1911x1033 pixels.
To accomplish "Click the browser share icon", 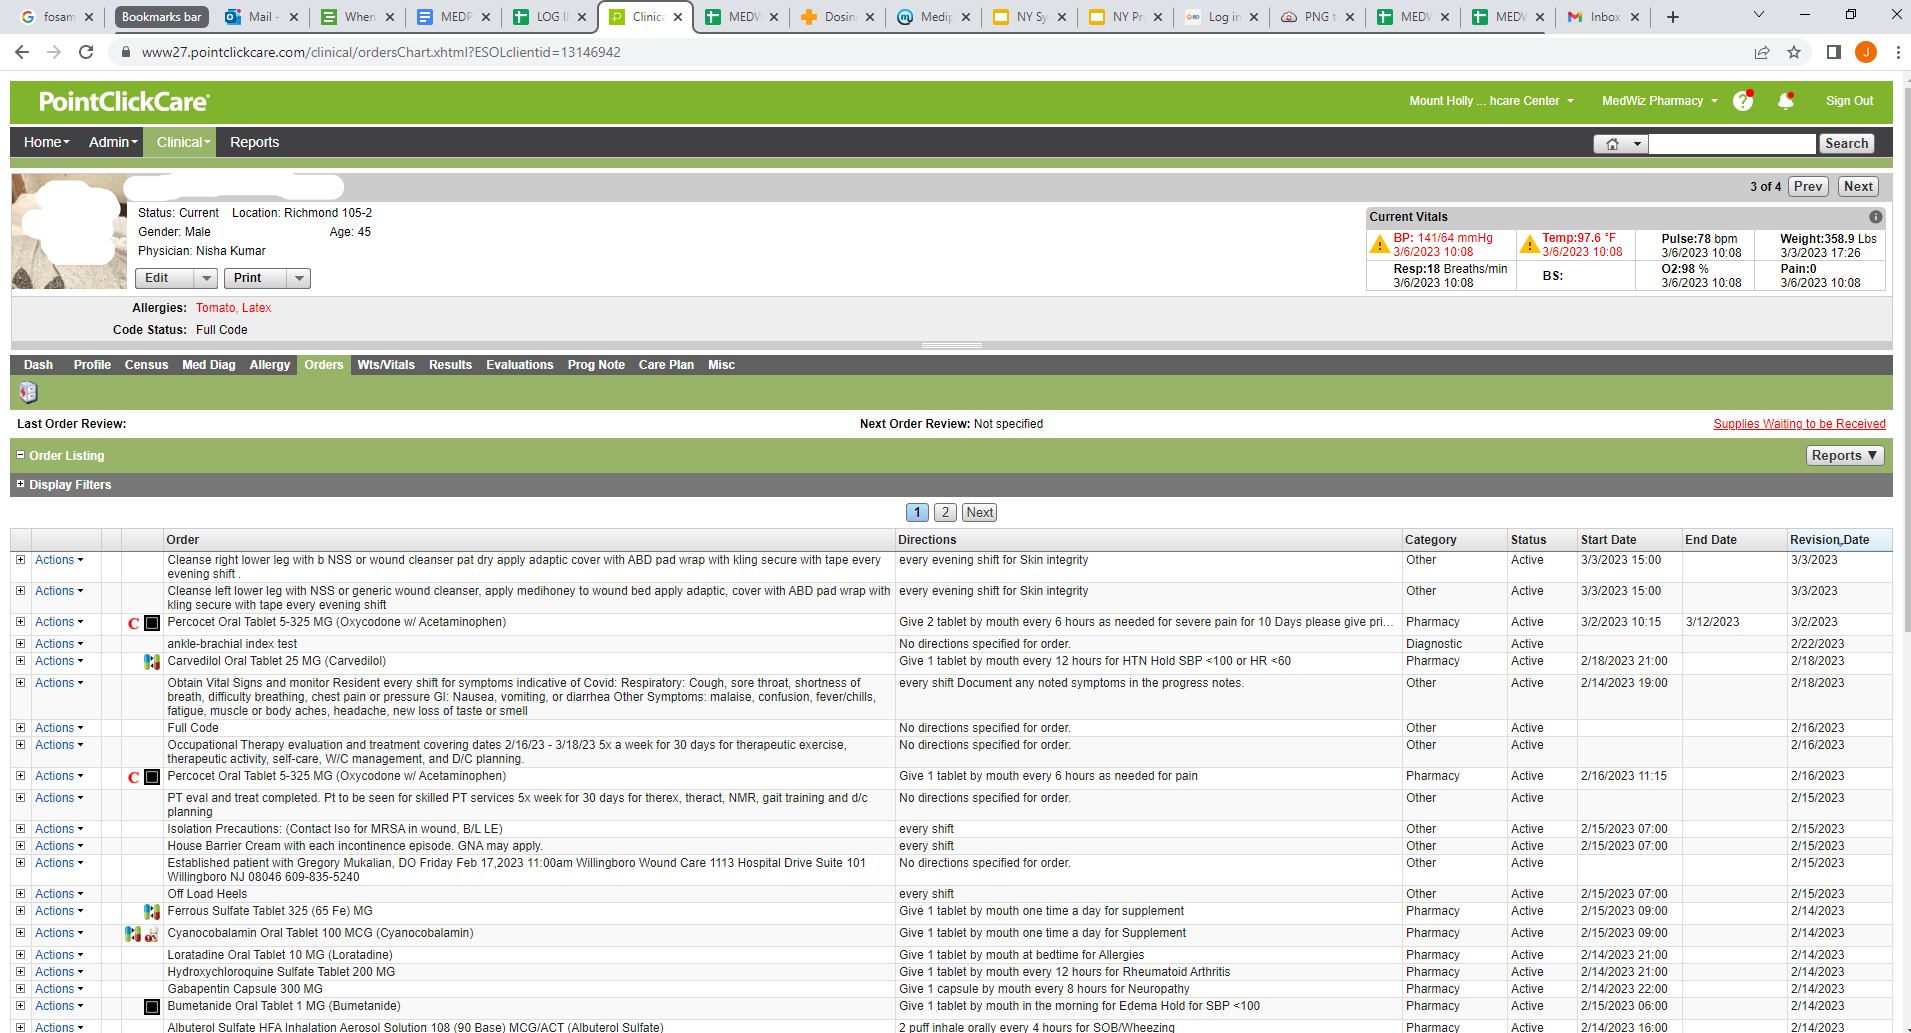I will click(x=1762, y=52).
